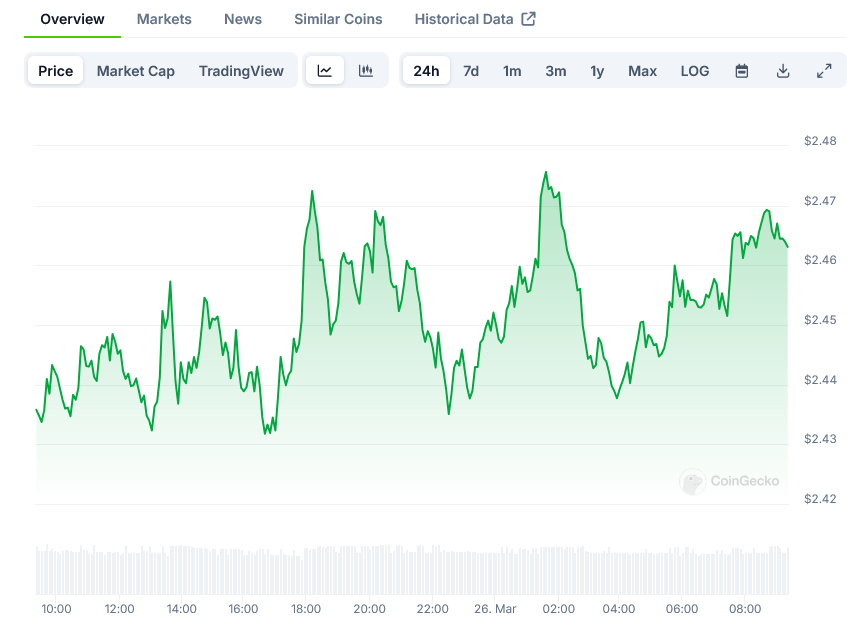This screenshot has height=630, width=847.
Task: Select the 7d time range
Action: pos(471,71)
